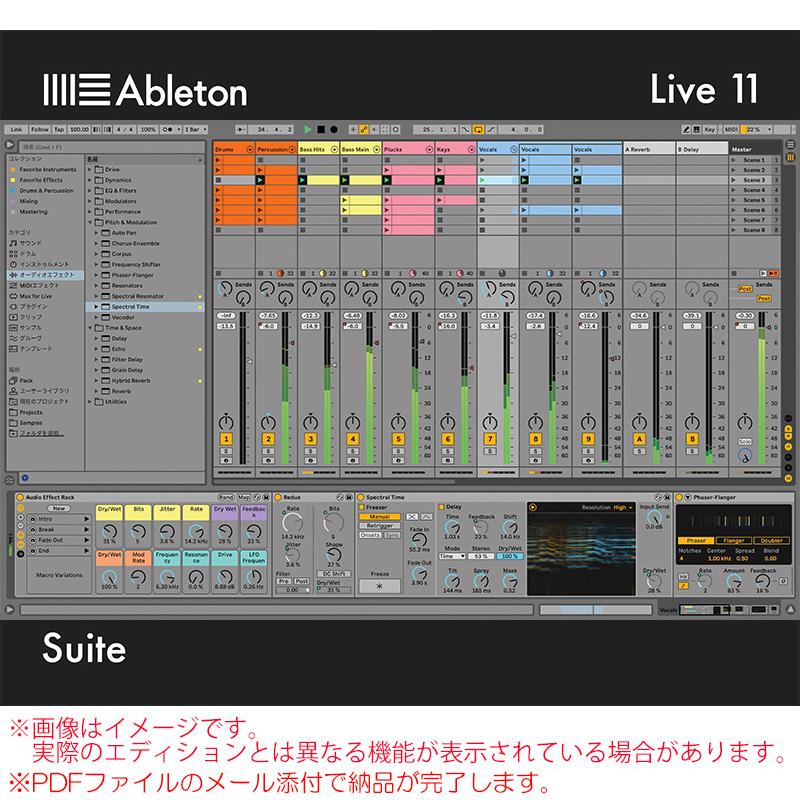Click the spectrogram play icon in Spectral Time
800x800 pixels.
[x=533, y=507]
